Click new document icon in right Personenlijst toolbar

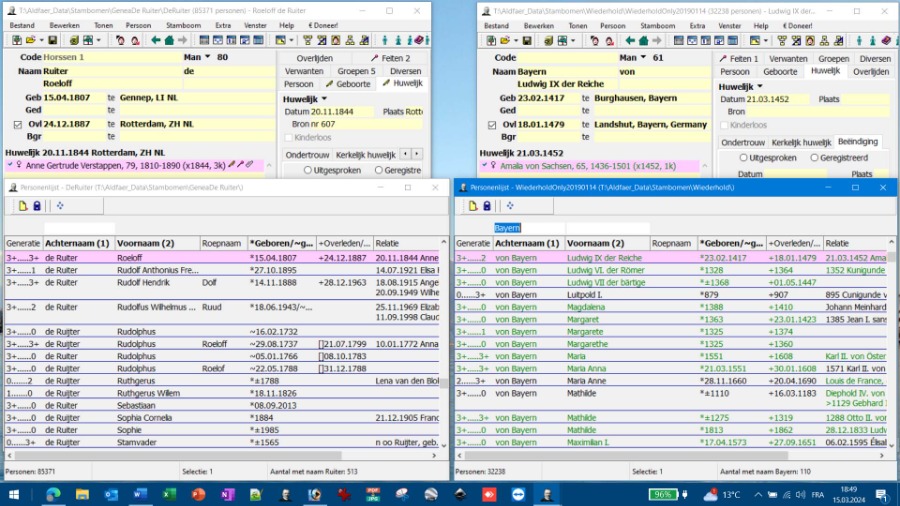(472, 206)
